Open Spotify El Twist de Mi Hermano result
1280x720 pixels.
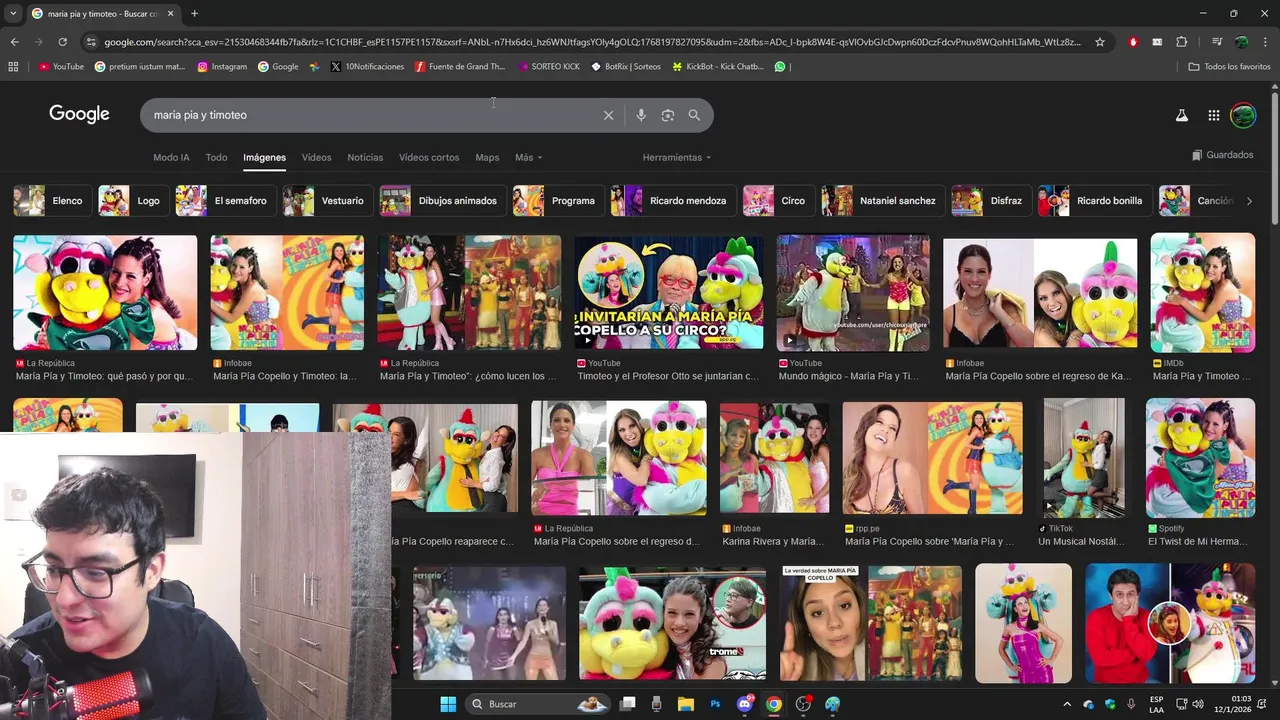tap(1200, 457)
